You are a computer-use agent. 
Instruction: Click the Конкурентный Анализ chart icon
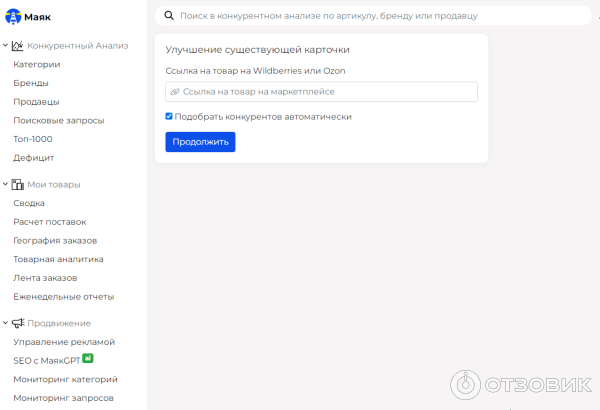(18, 46)
